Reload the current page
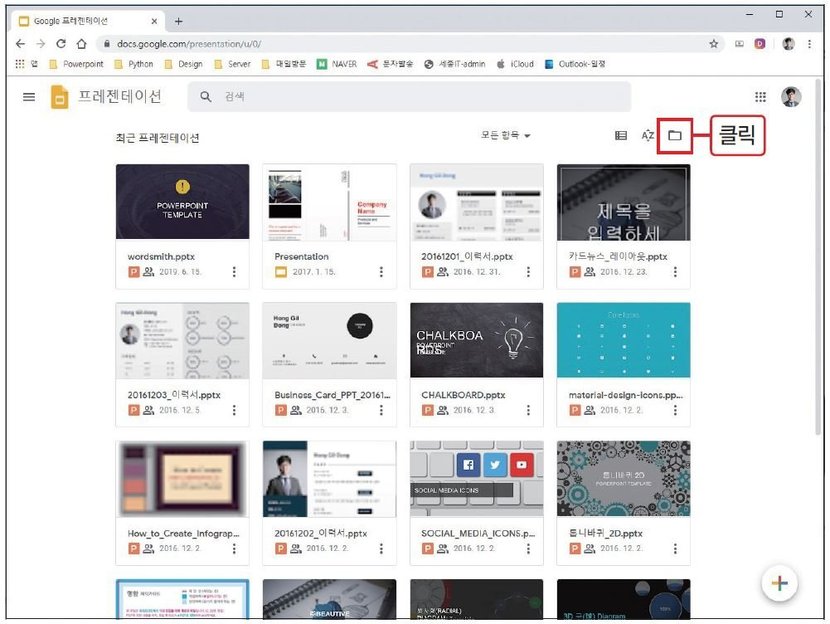This screenshot has height=624, width=830. (61, 43)
